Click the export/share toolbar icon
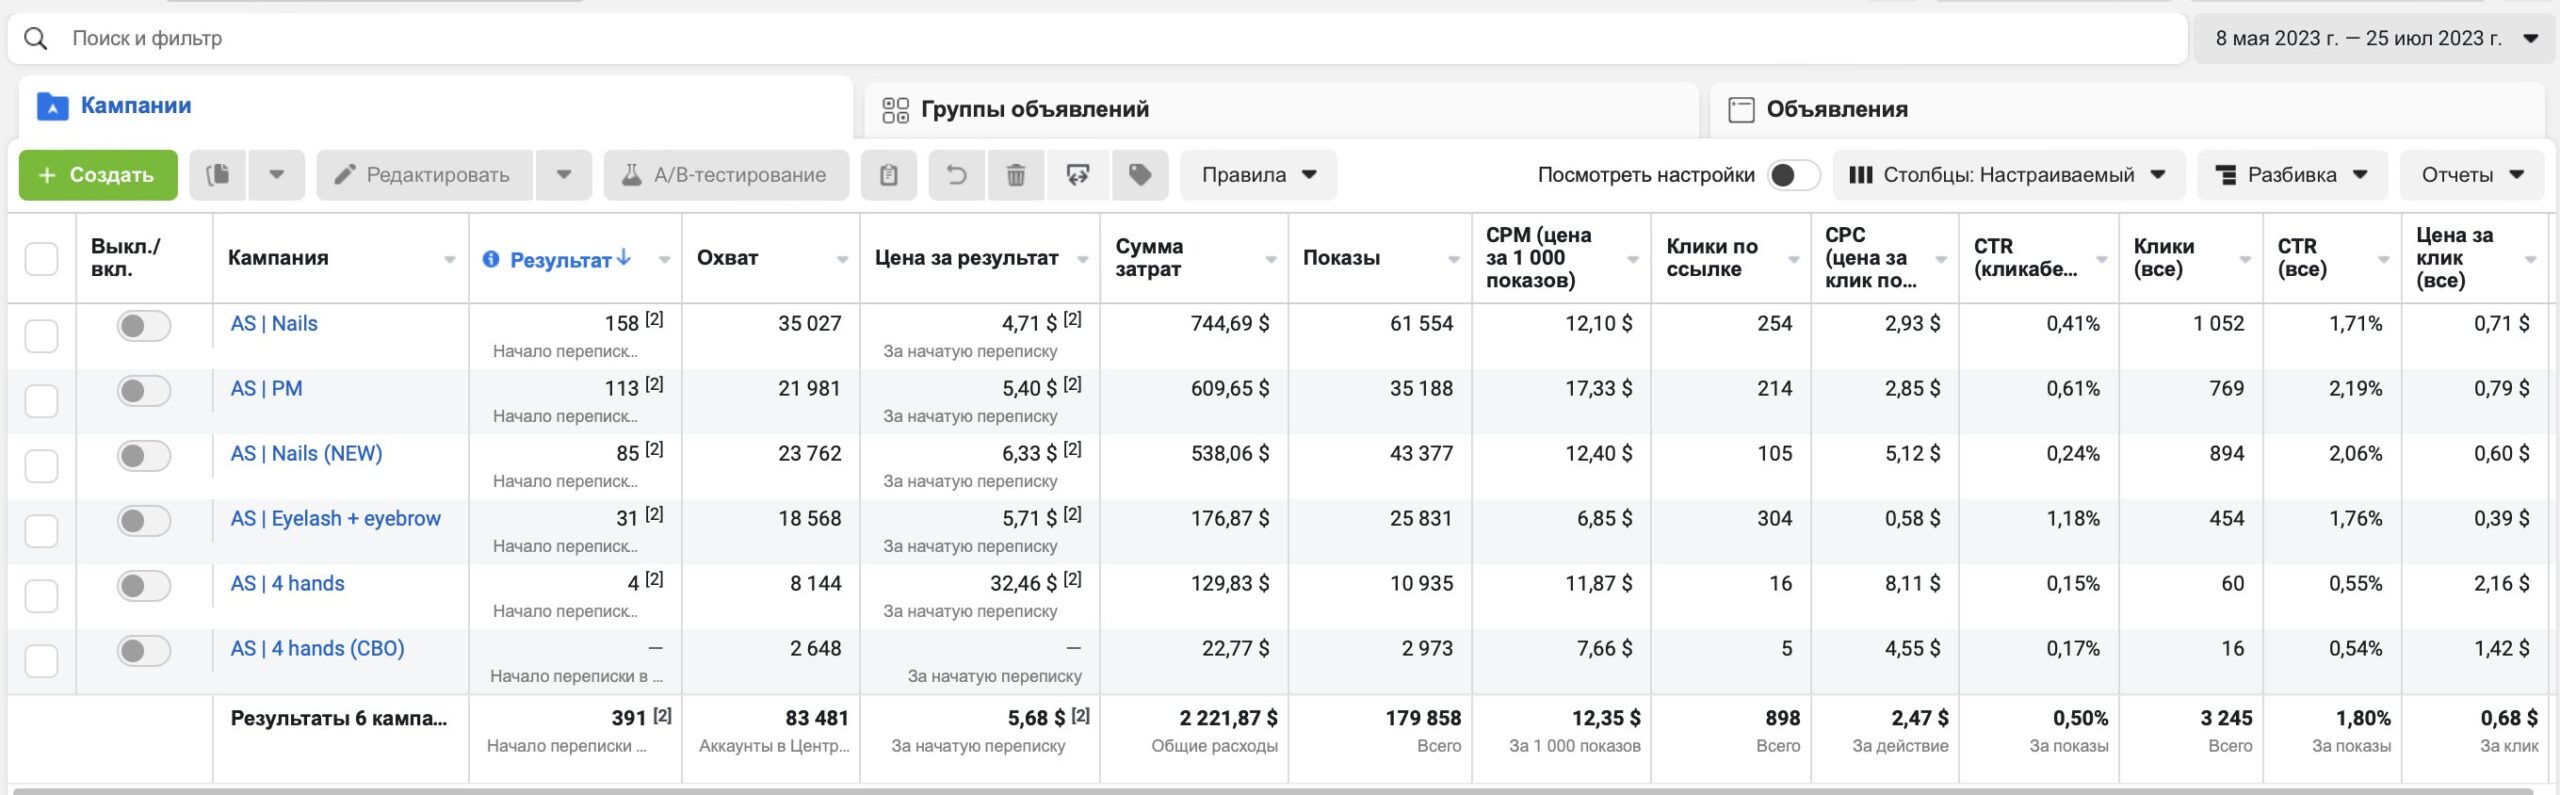The image size is (2560, 795). [1077, 175]
